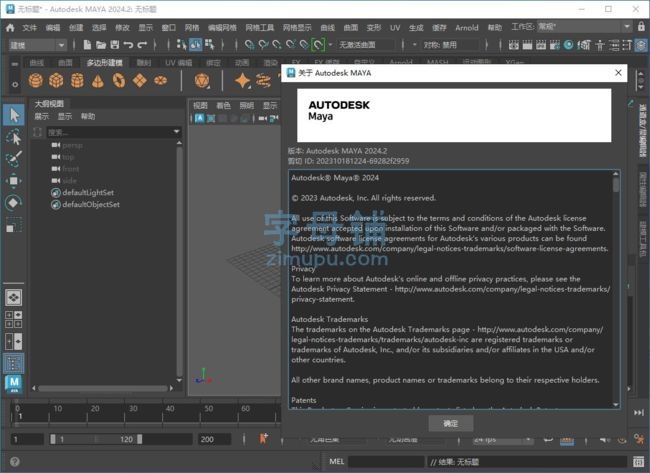Screen dimensions: 650x473
Task: Click the About dialog text vertical scrollbar
Action: [x=616, y=289]
